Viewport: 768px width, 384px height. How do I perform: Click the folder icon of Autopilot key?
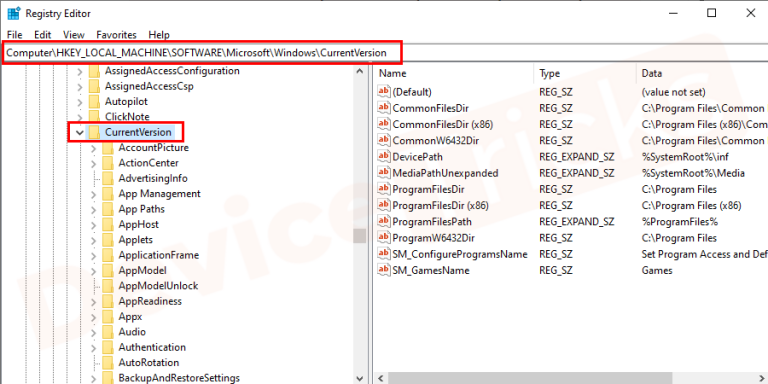pos(94,101)
